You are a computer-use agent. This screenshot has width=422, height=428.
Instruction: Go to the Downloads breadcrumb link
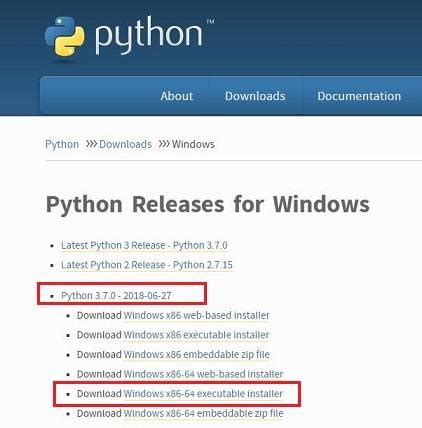pyautogui.click(x=125, y=144)
